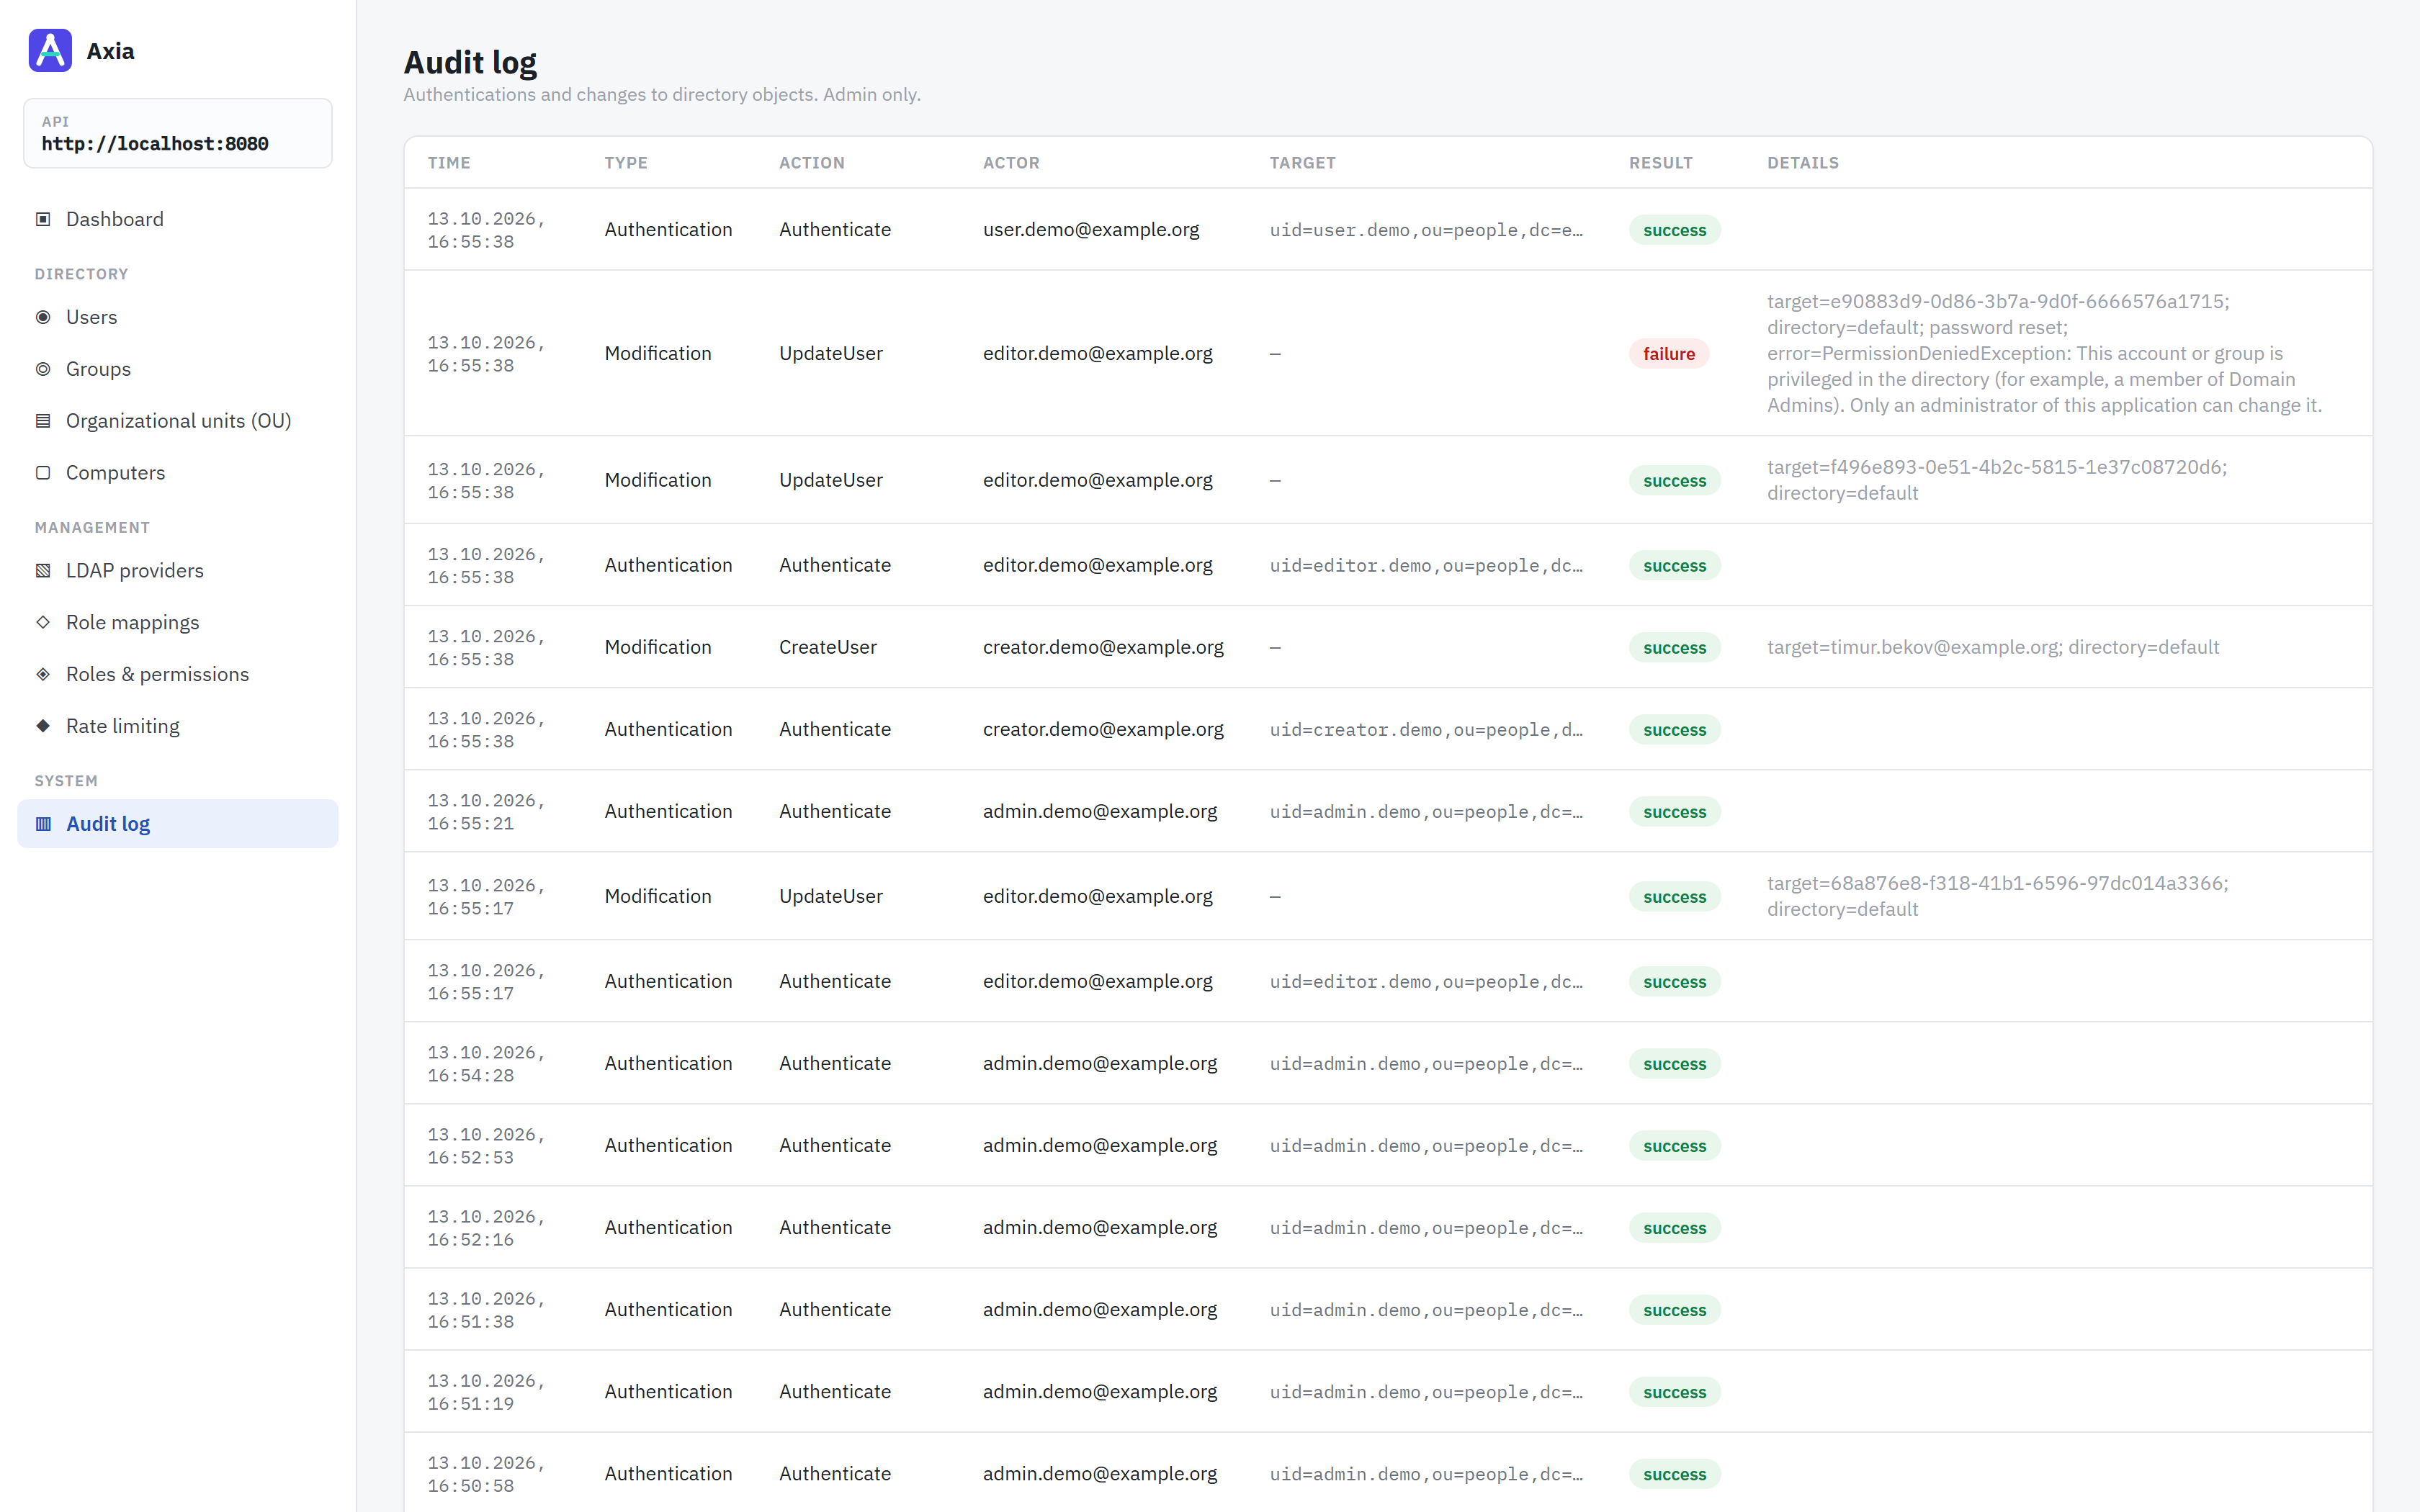Click the API URL http://localhost:8080 box

(x=178, y=133)
